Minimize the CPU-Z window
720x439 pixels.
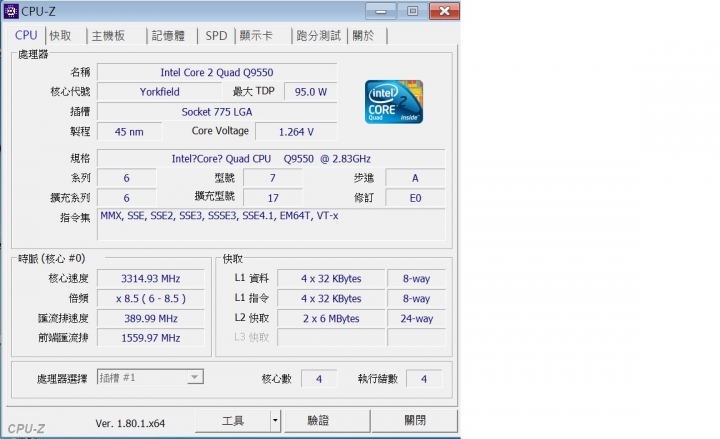381,11
